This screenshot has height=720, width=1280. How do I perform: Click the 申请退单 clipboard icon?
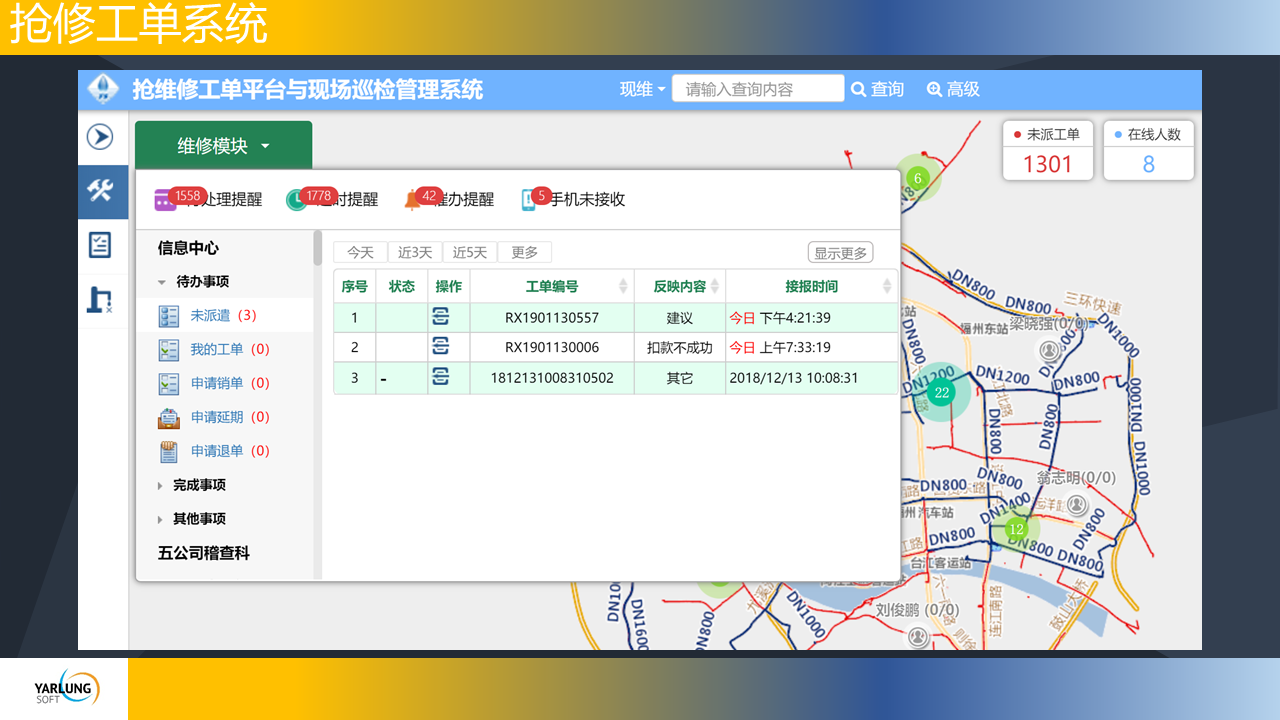point(169,452)
